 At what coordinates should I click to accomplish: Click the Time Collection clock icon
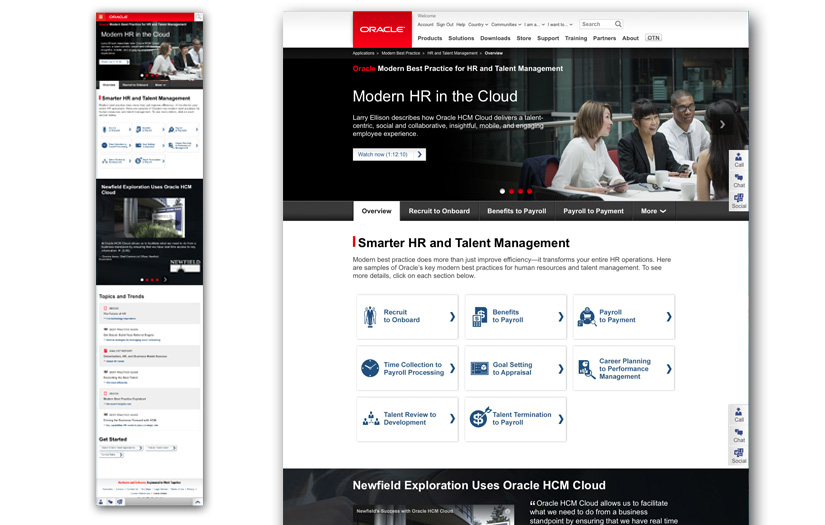(370, 368)
